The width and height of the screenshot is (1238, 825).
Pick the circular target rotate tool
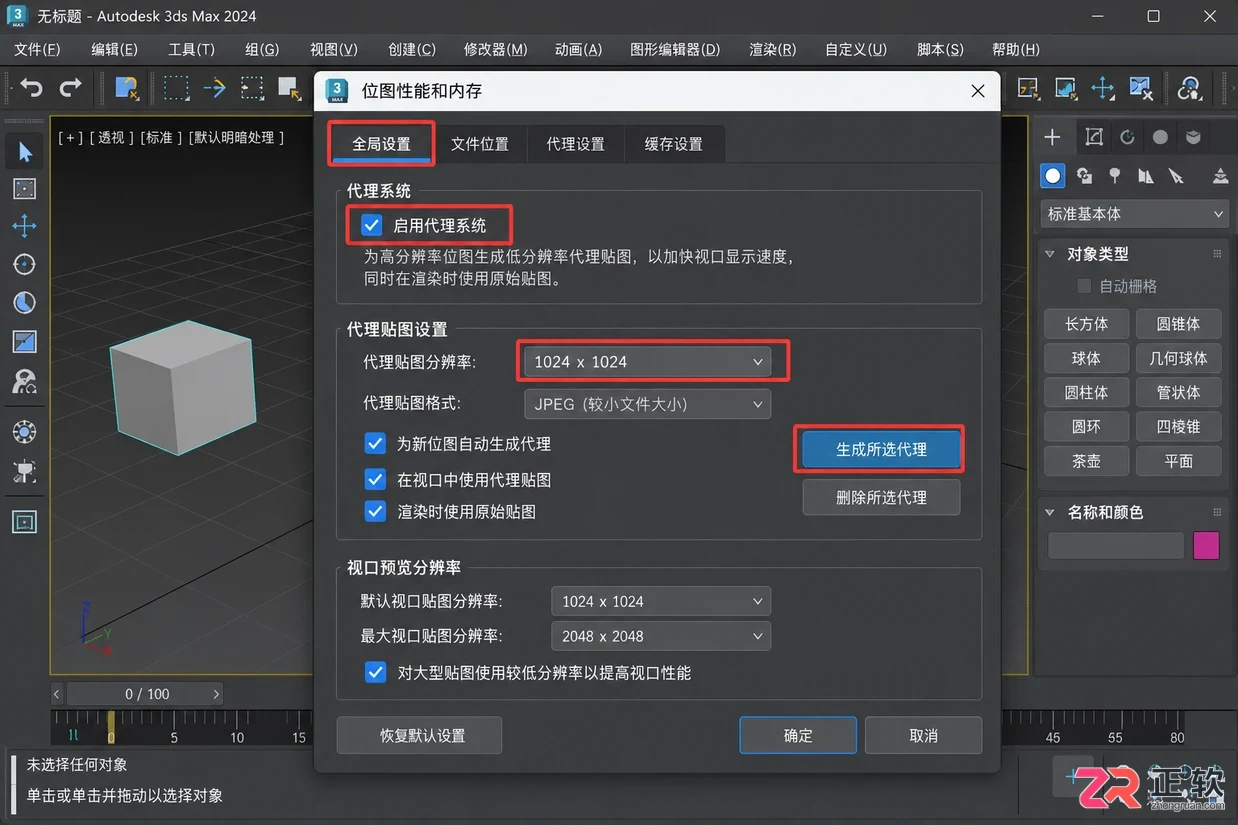[25, 264]
